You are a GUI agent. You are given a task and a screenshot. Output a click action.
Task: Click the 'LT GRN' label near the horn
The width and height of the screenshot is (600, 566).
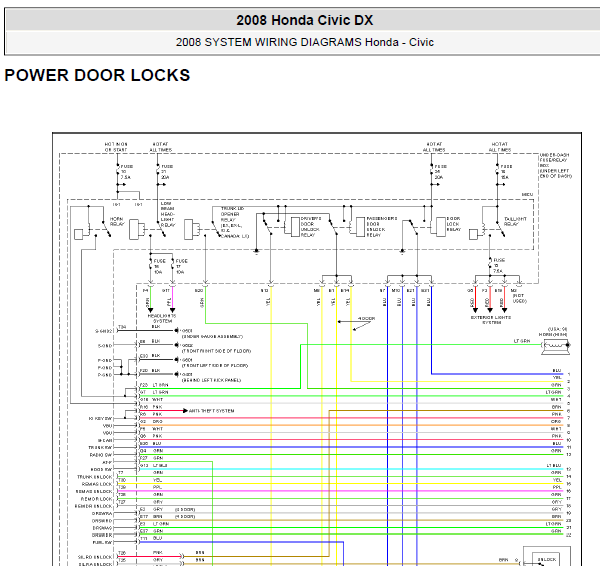pos(522,341)
